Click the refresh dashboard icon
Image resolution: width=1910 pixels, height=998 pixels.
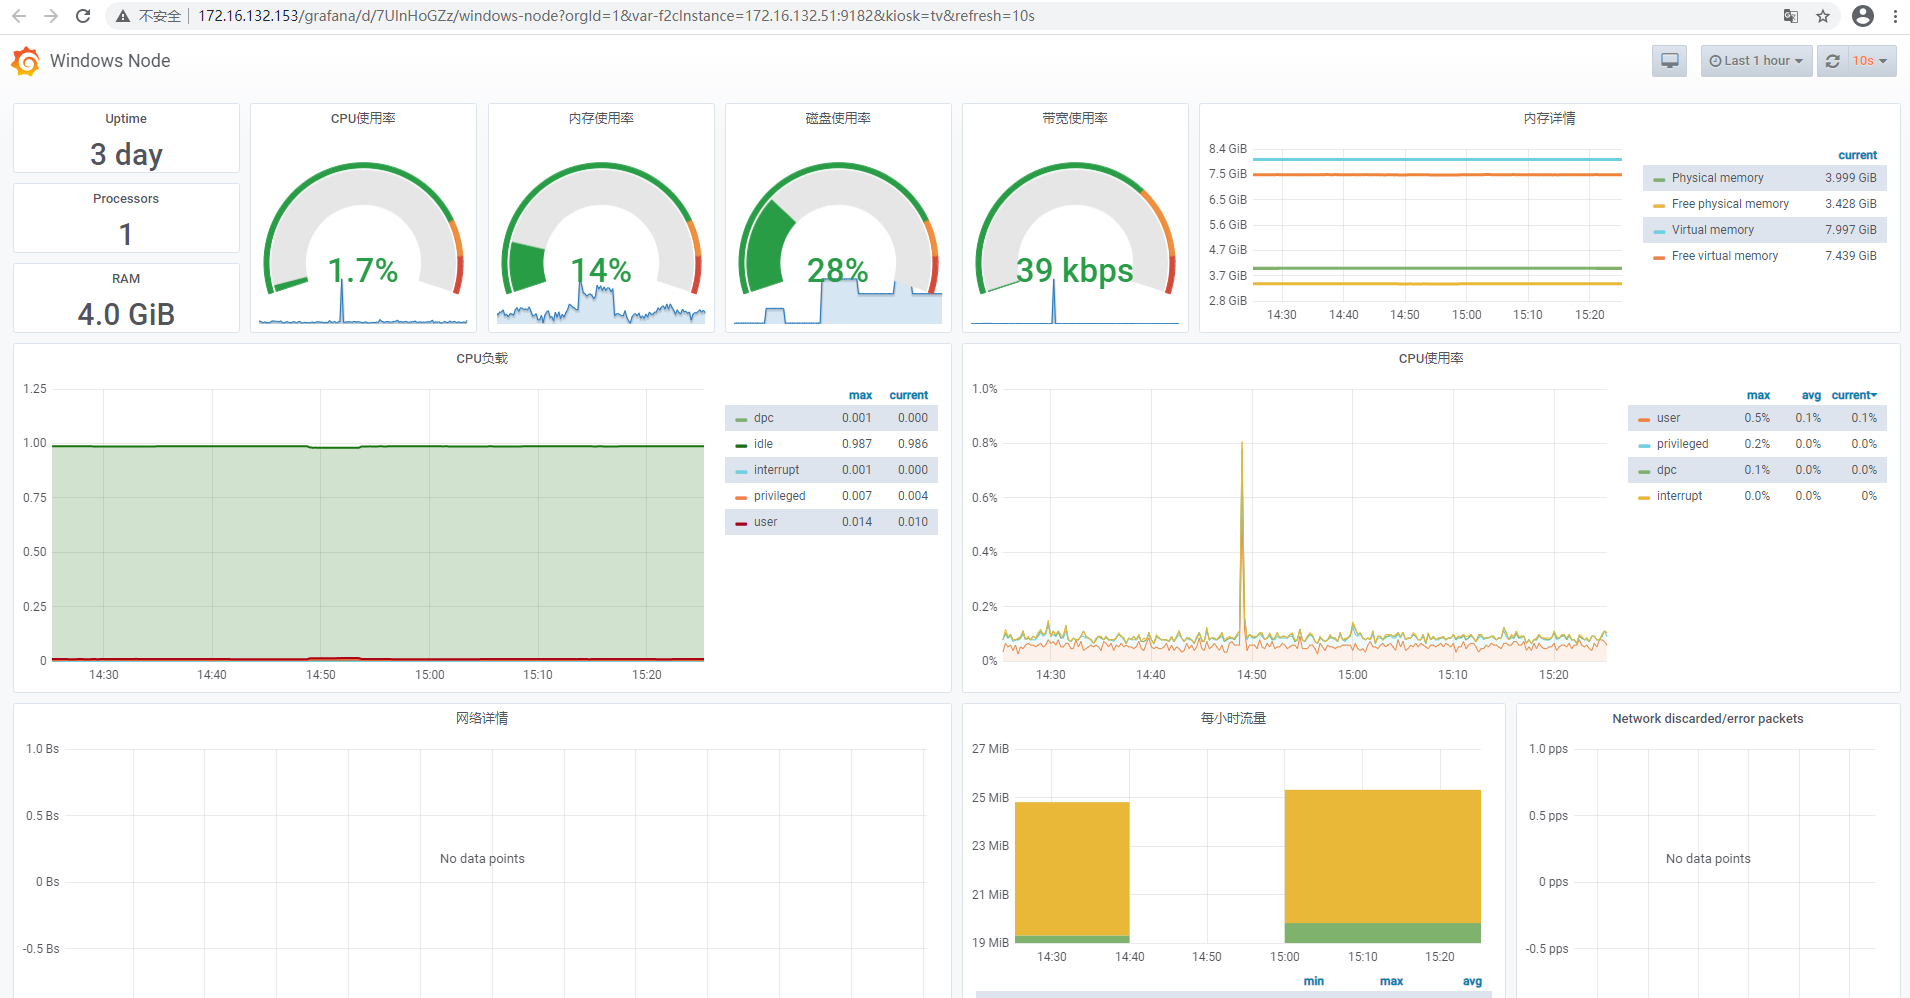point(1832,61)
